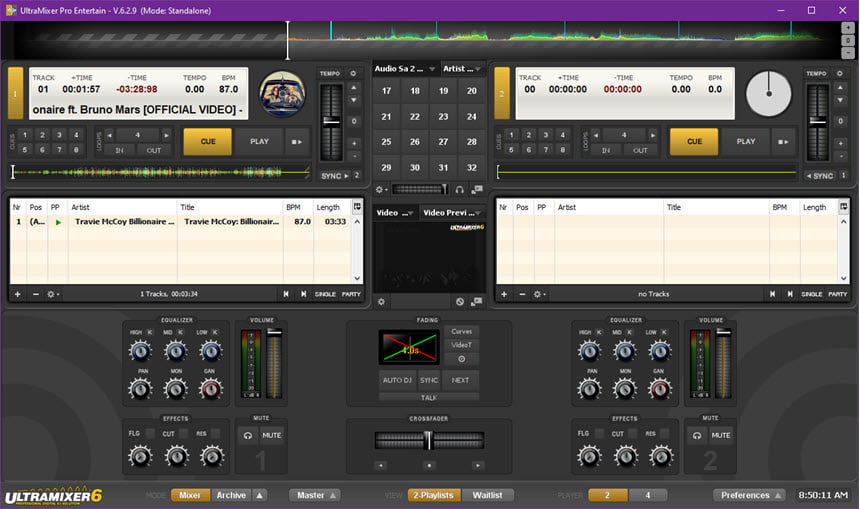Click the video disable (no-entry) icon
The width and height of the screenshot is (860, 509).
coord(460,302)
